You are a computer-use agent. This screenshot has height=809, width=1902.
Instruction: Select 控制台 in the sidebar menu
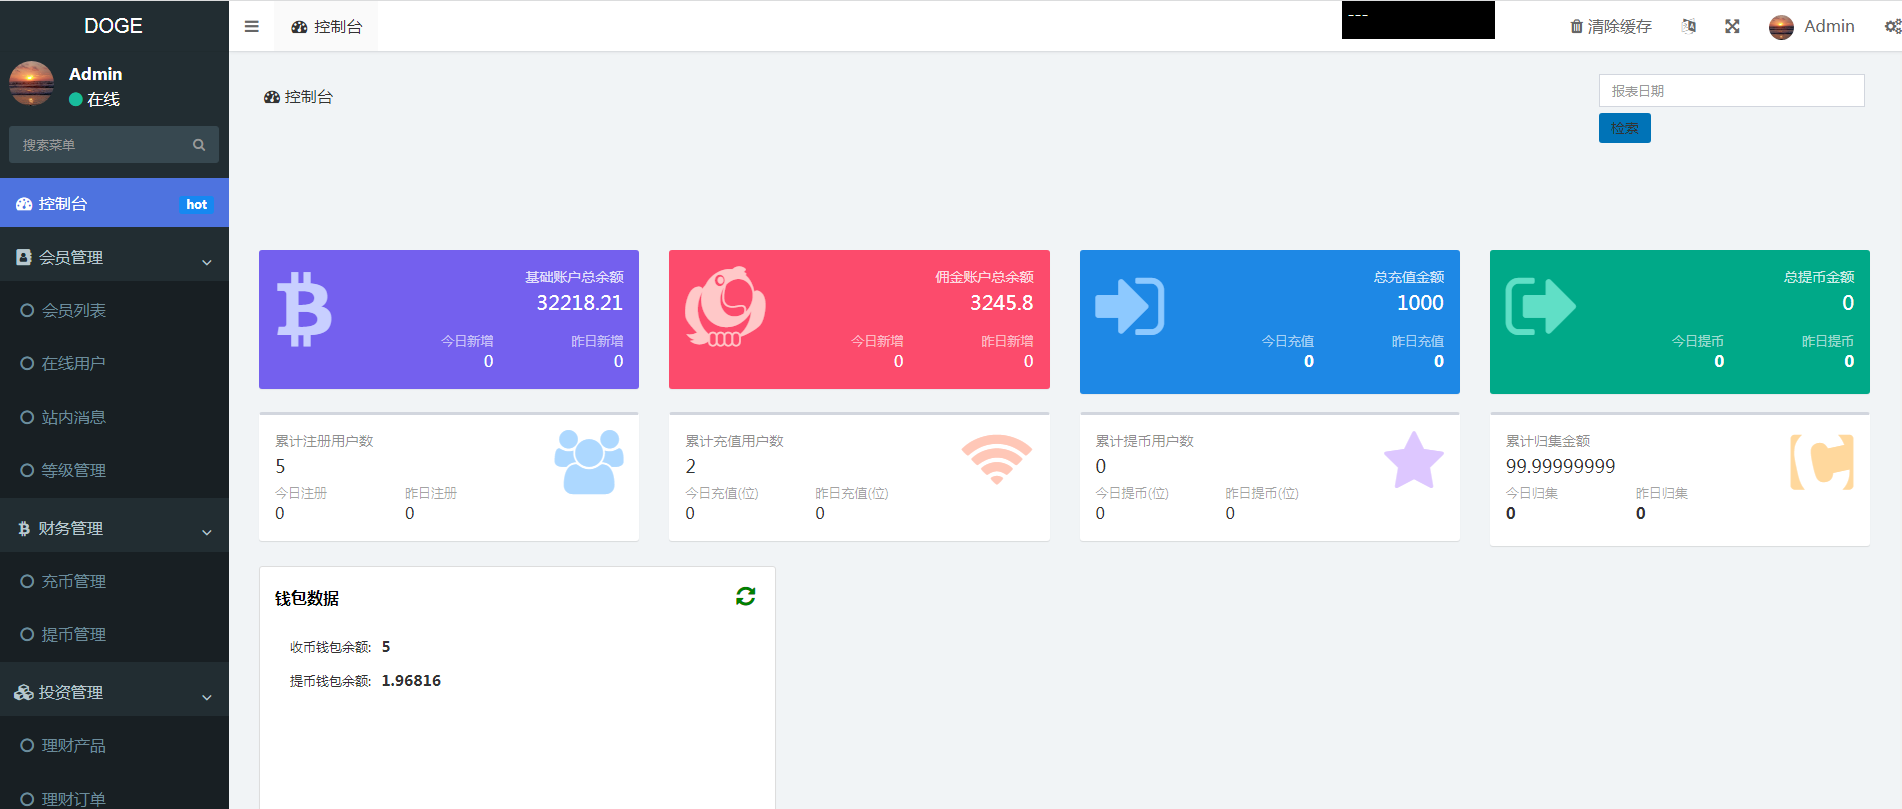point(114,204)
